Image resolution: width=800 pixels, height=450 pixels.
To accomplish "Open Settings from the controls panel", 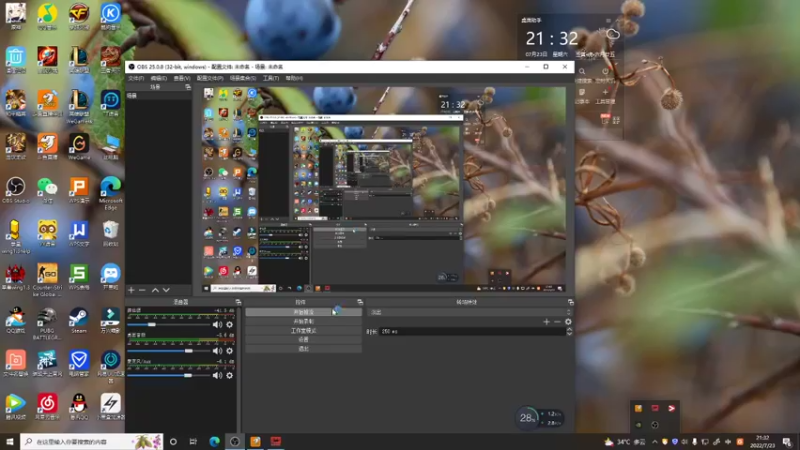I will pos(304,340).
